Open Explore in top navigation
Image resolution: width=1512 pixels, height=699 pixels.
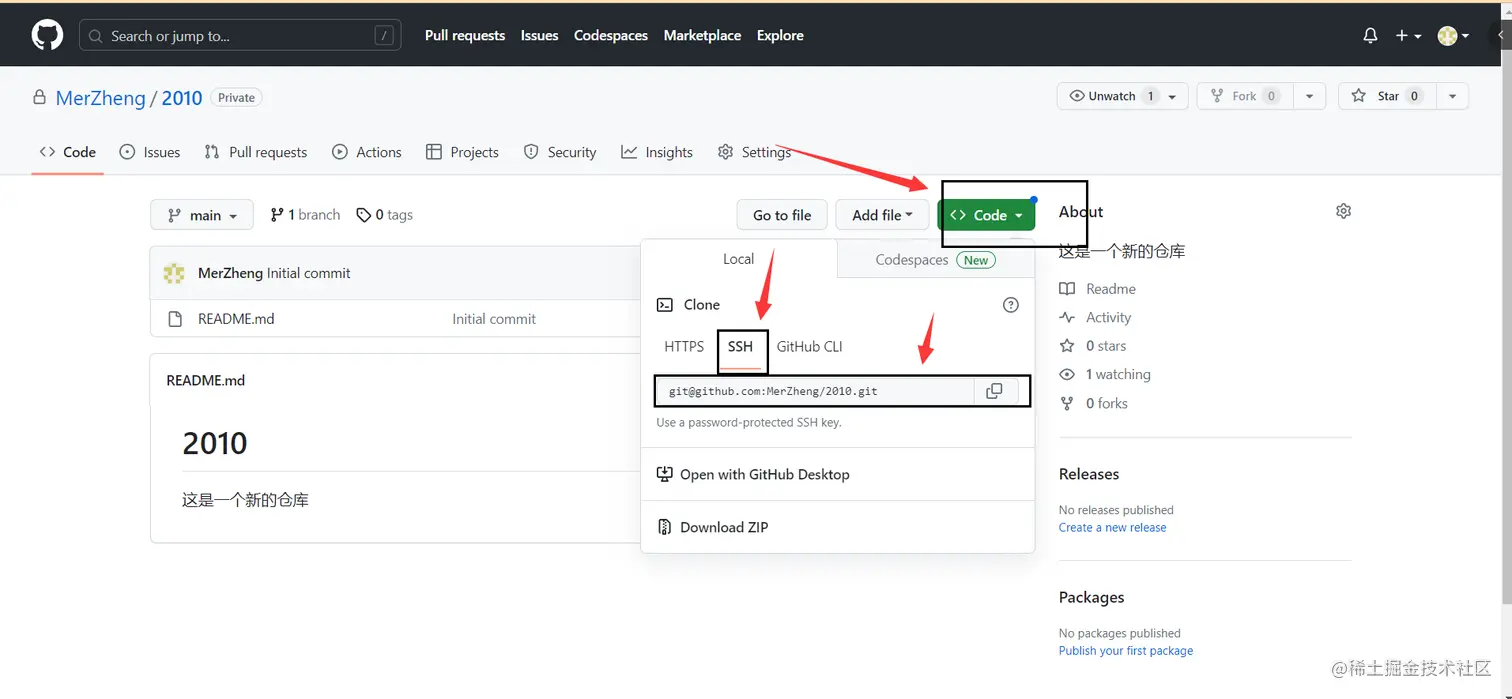tap(780, 35)
